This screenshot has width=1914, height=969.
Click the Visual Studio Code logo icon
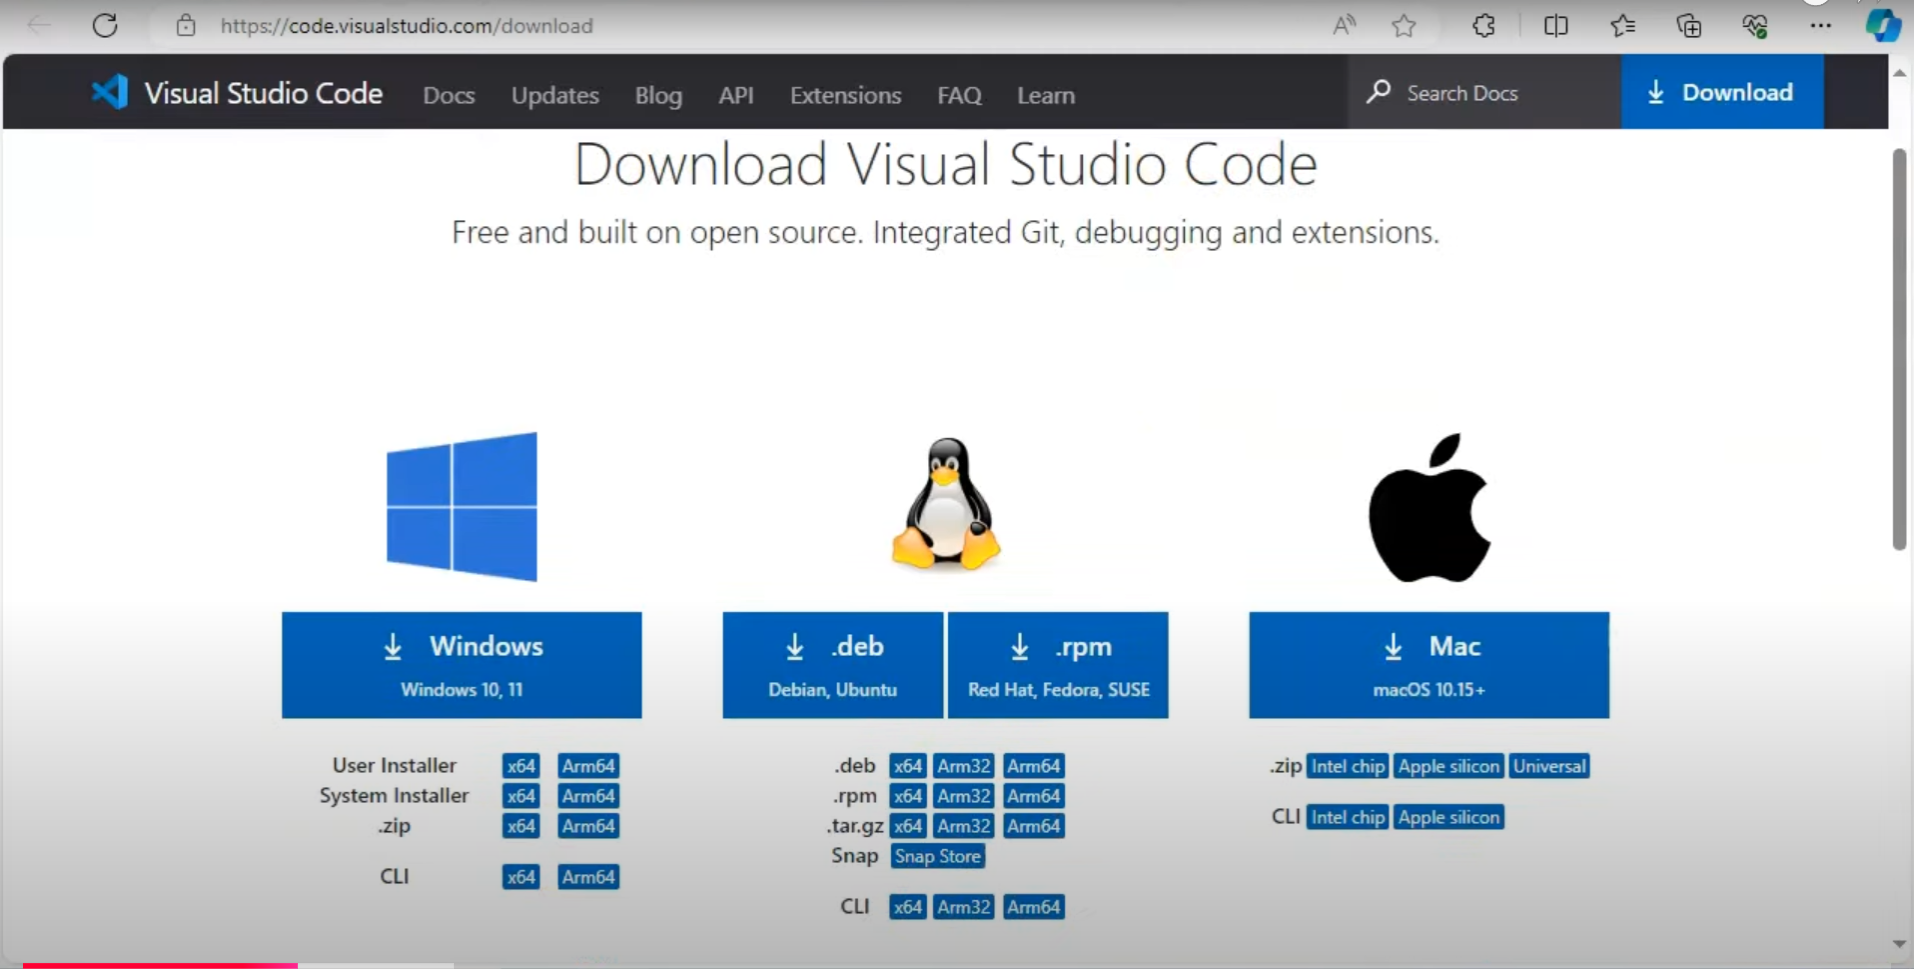[x=110, y=93]
